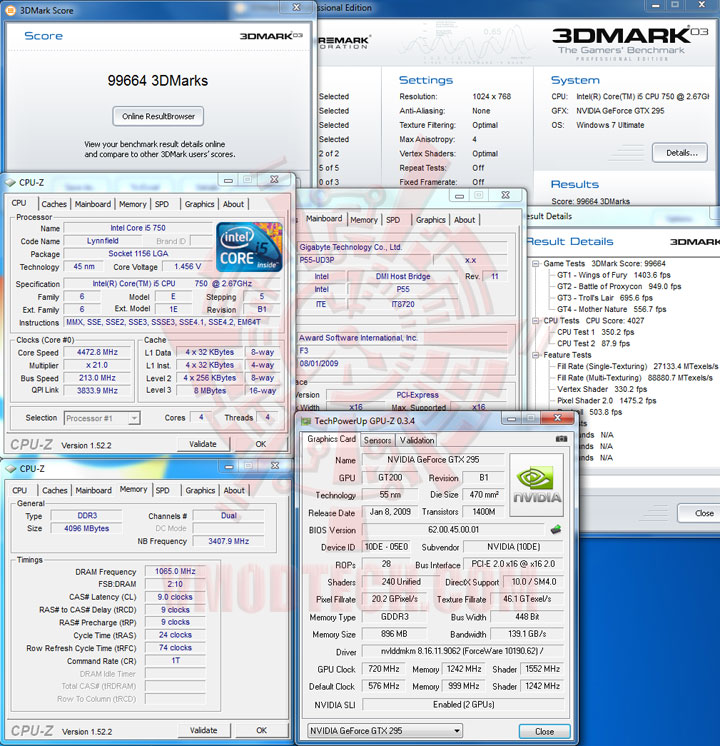Screen dimensions: 720x746
Task: Open SPD tab in Memory CPU-Z window
Action: click(162, 491)
